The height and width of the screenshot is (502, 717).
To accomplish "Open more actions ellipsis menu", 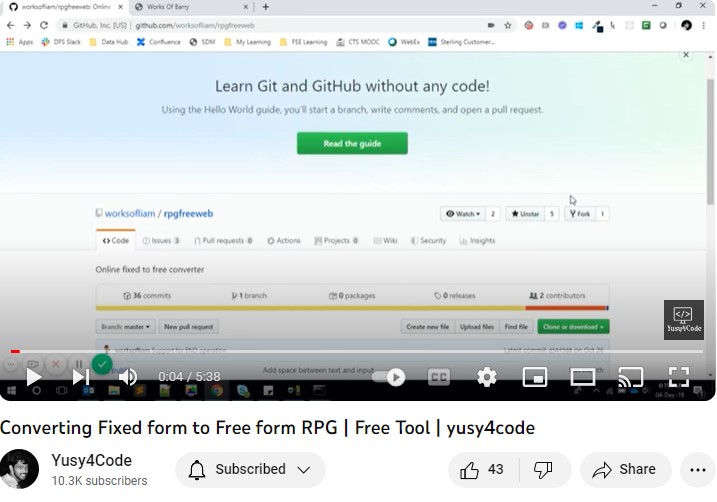I will [697, 470].
